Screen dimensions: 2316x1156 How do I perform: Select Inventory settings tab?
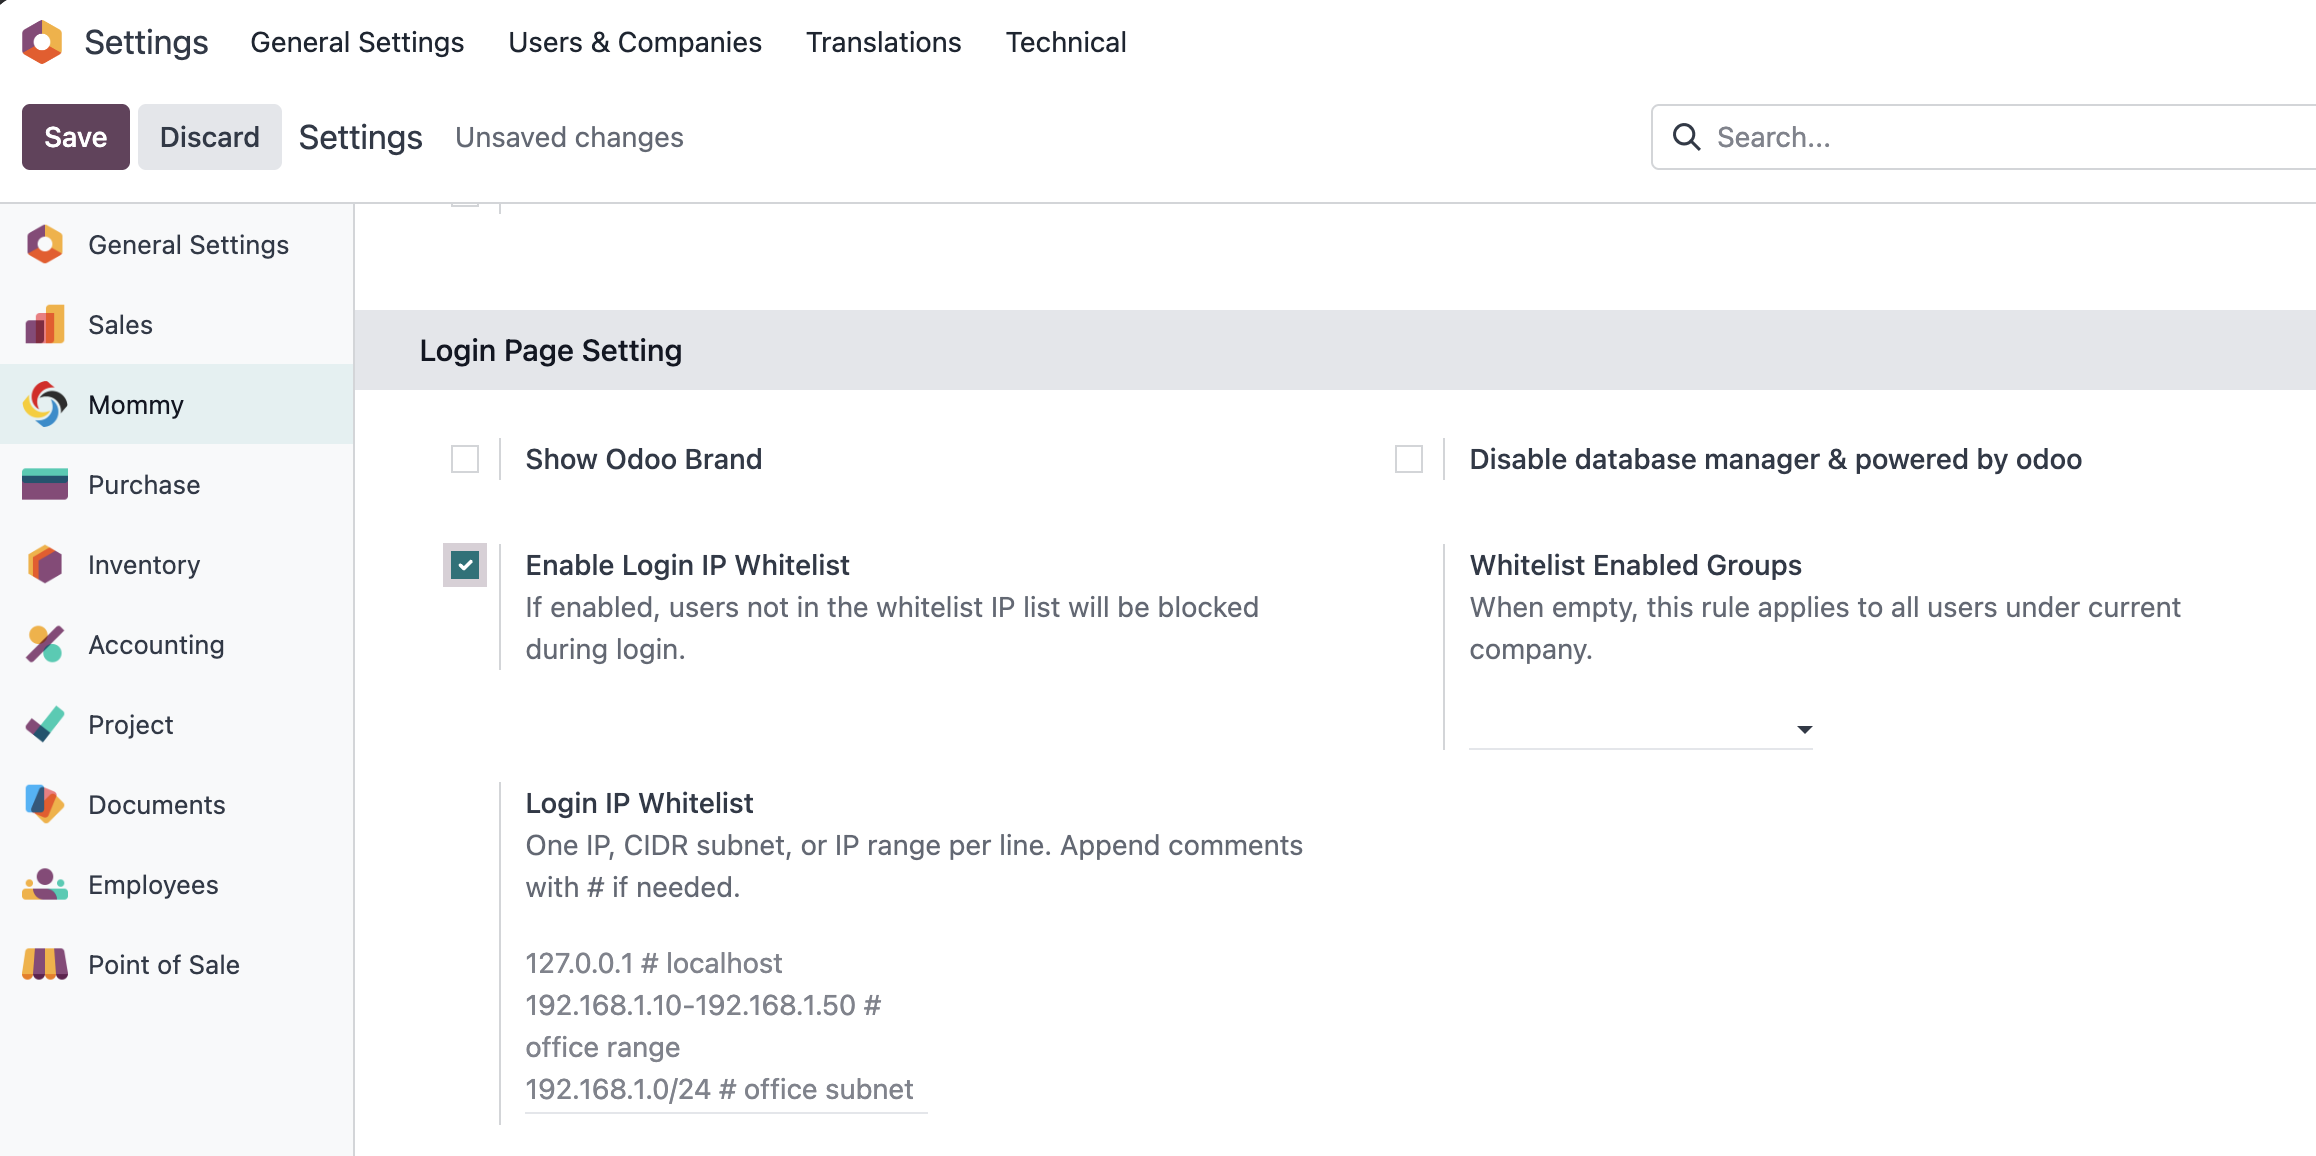pos(177,565)
